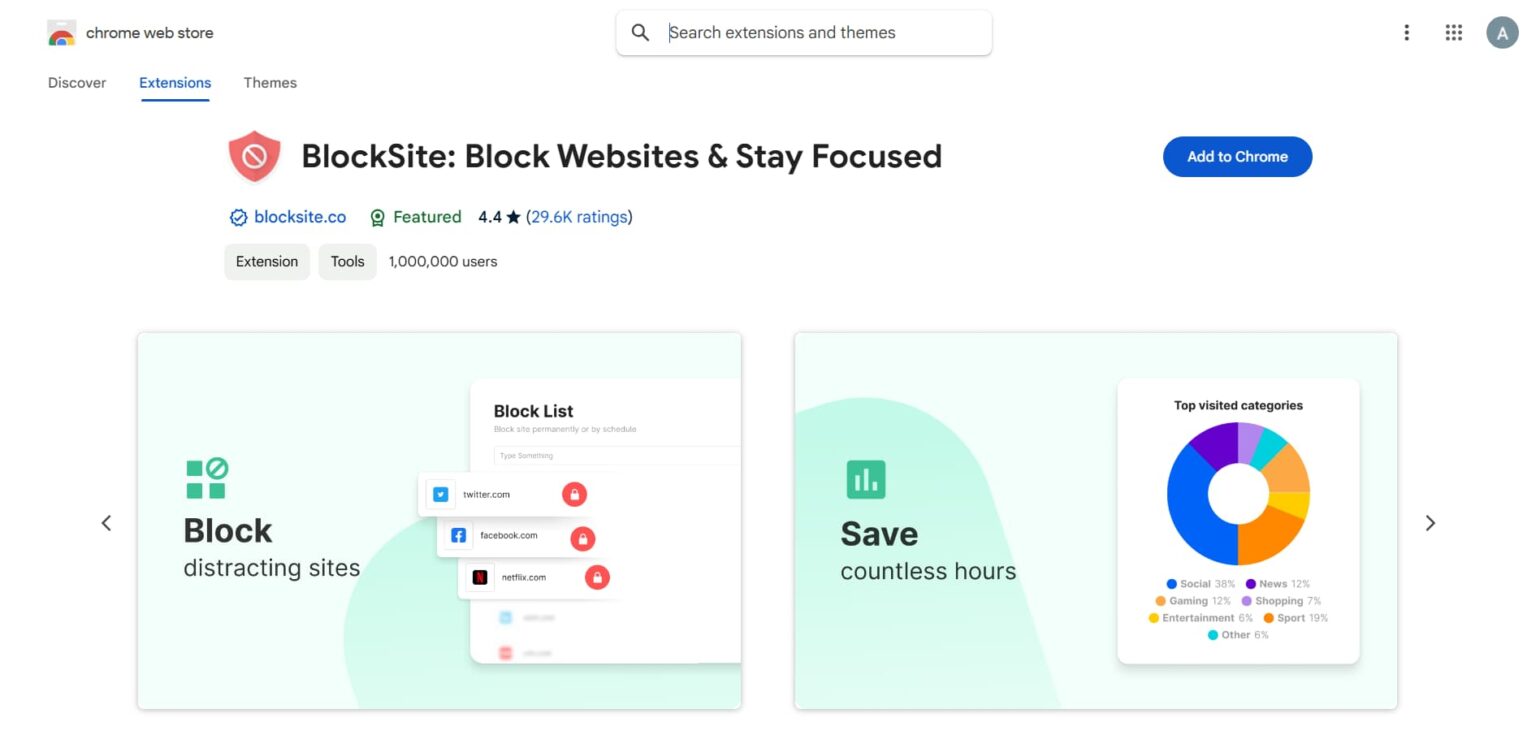Open the three-dot more options menu
The width and height of the screenshot is (1536, 735).
point(1406,33)
